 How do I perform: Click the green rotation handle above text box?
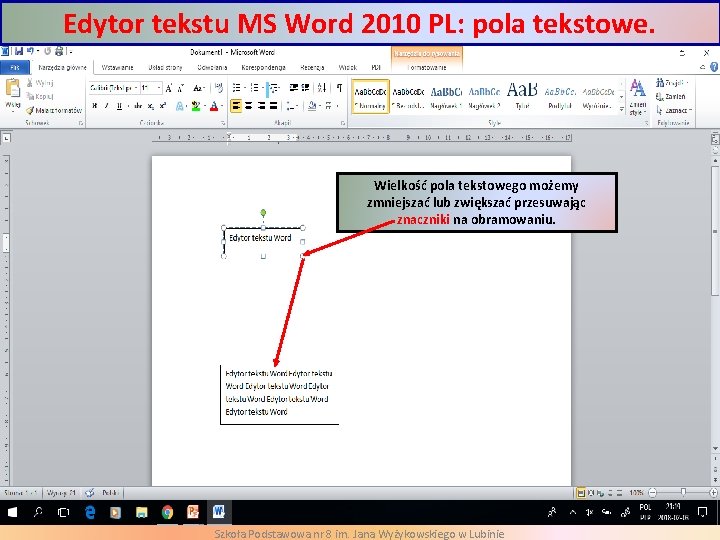pyautogui.click(x=263, y=213)
